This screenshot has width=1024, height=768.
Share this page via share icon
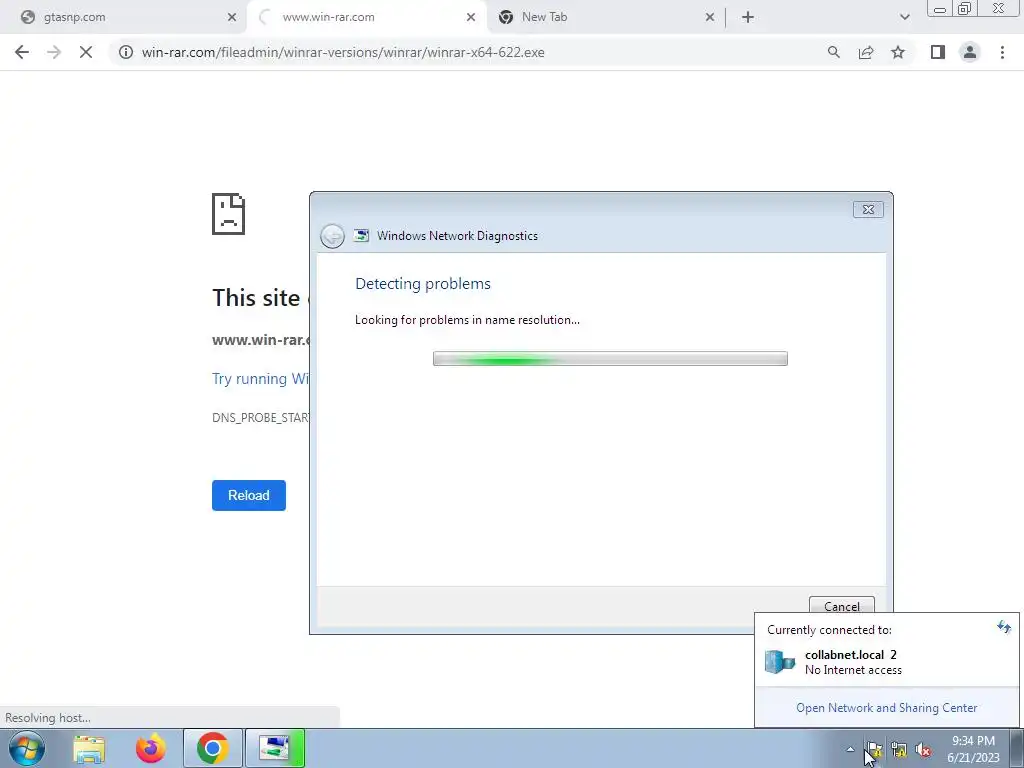click(866, 52)
